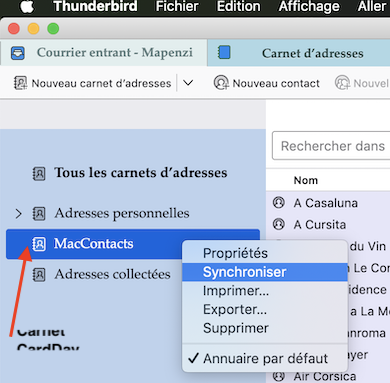Click the MacContacts book icon
This screenshot has height=383, width=390.
[39, 244]
